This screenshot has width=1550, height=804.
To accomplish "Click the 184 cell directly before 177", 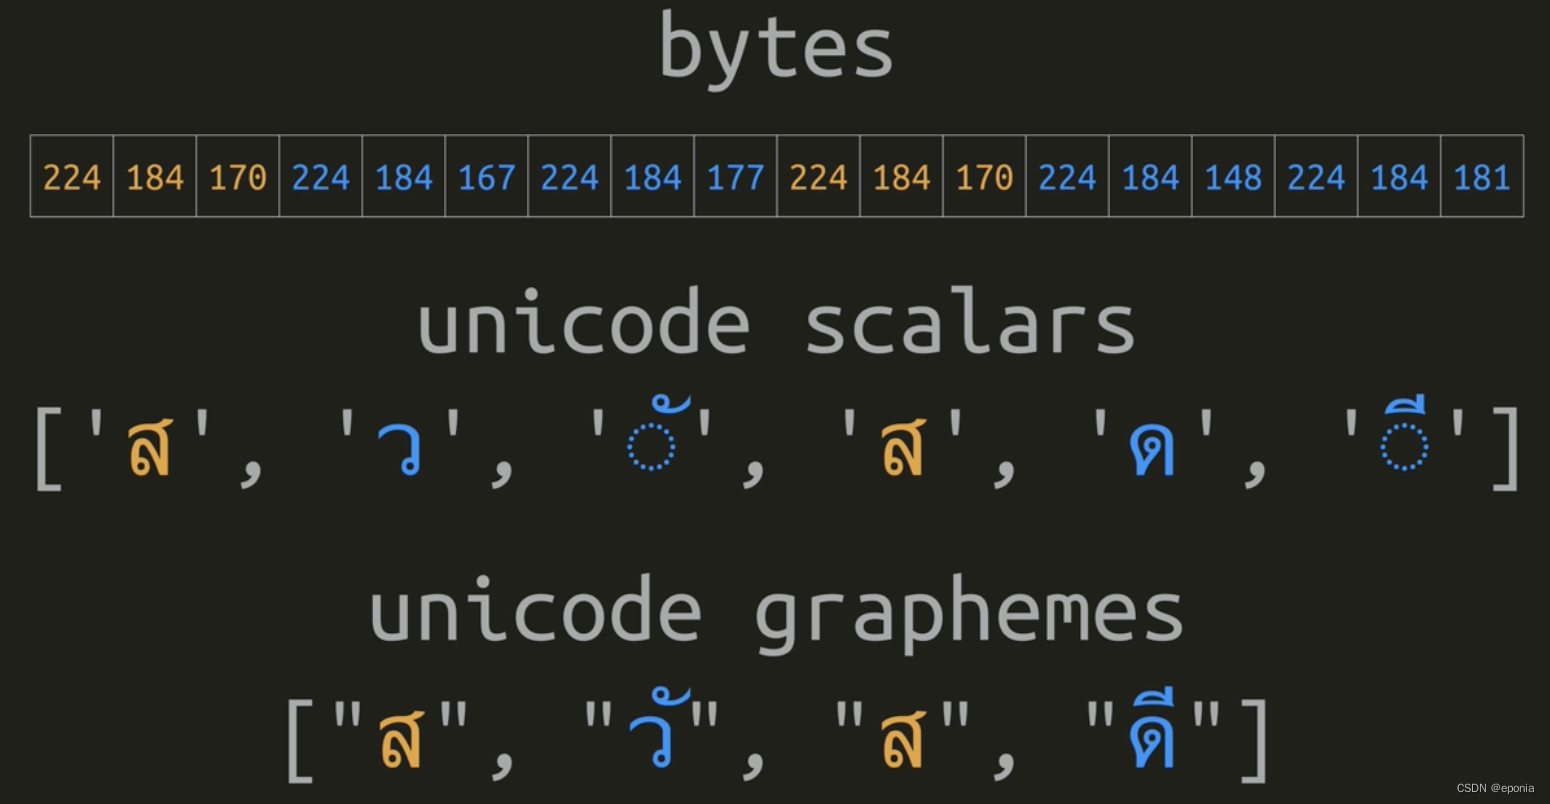I will point(653,176).
